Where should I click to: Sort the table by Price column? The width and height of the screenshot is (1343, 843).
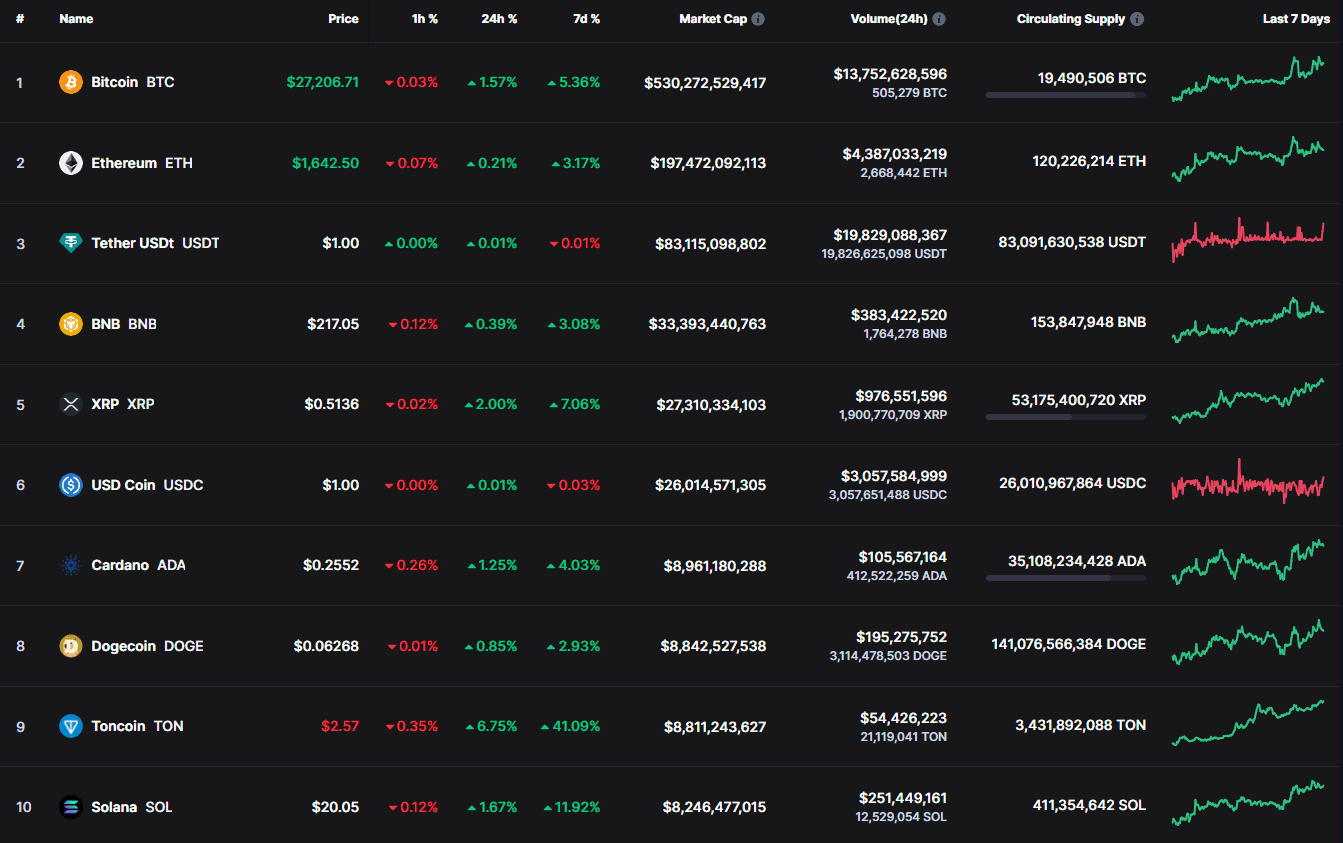coord(343,19)
